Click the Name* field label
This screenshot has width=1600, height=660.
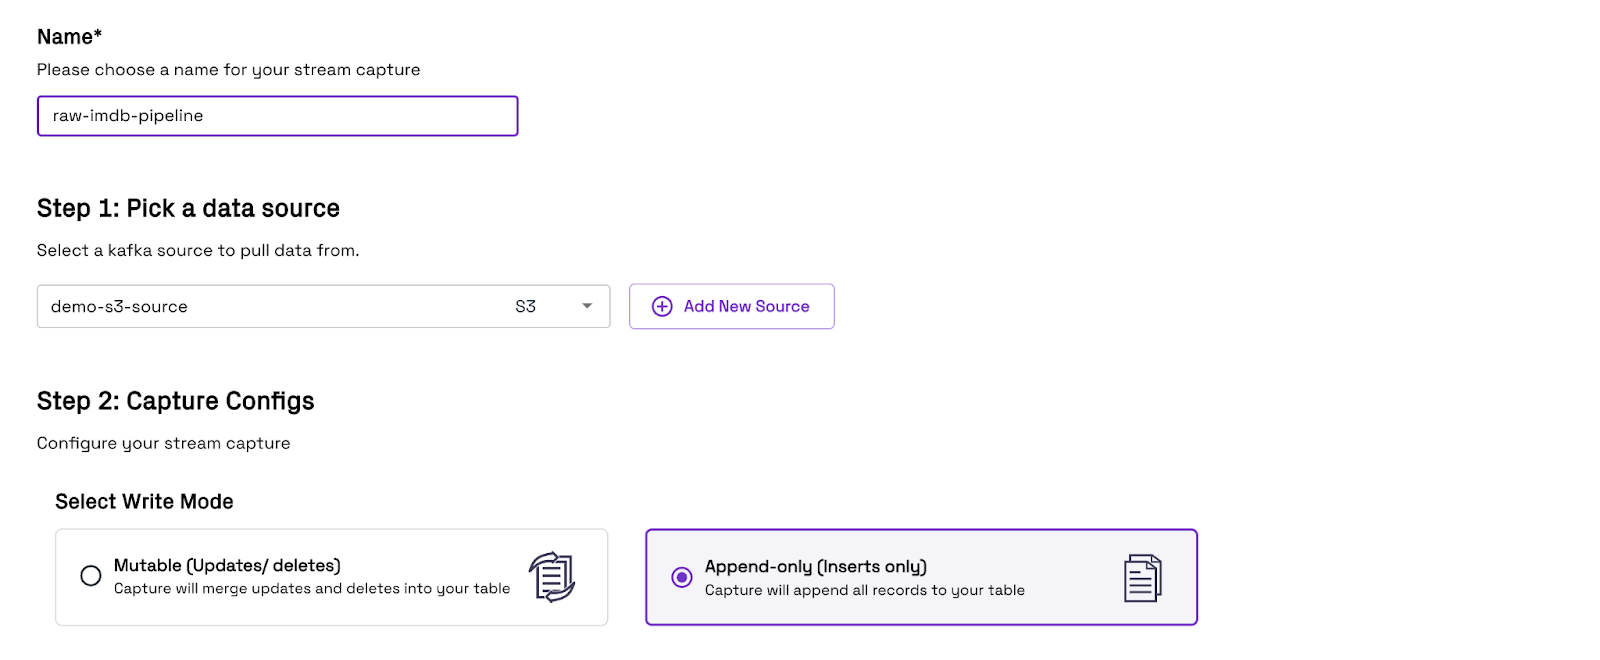pos(70,37)
